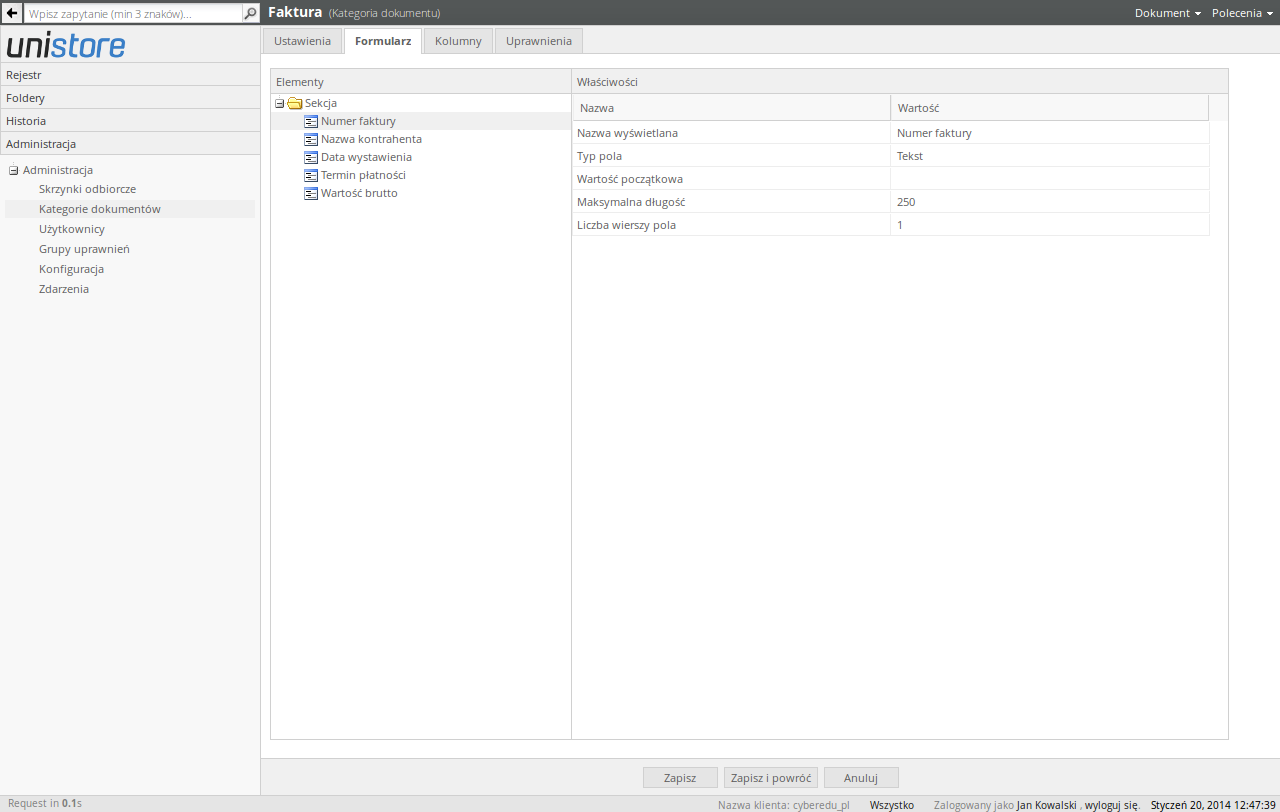The width and height of the screenshot is (1280, 812).
Task: Click the Typ pola property label
Action: coord(599,156)
